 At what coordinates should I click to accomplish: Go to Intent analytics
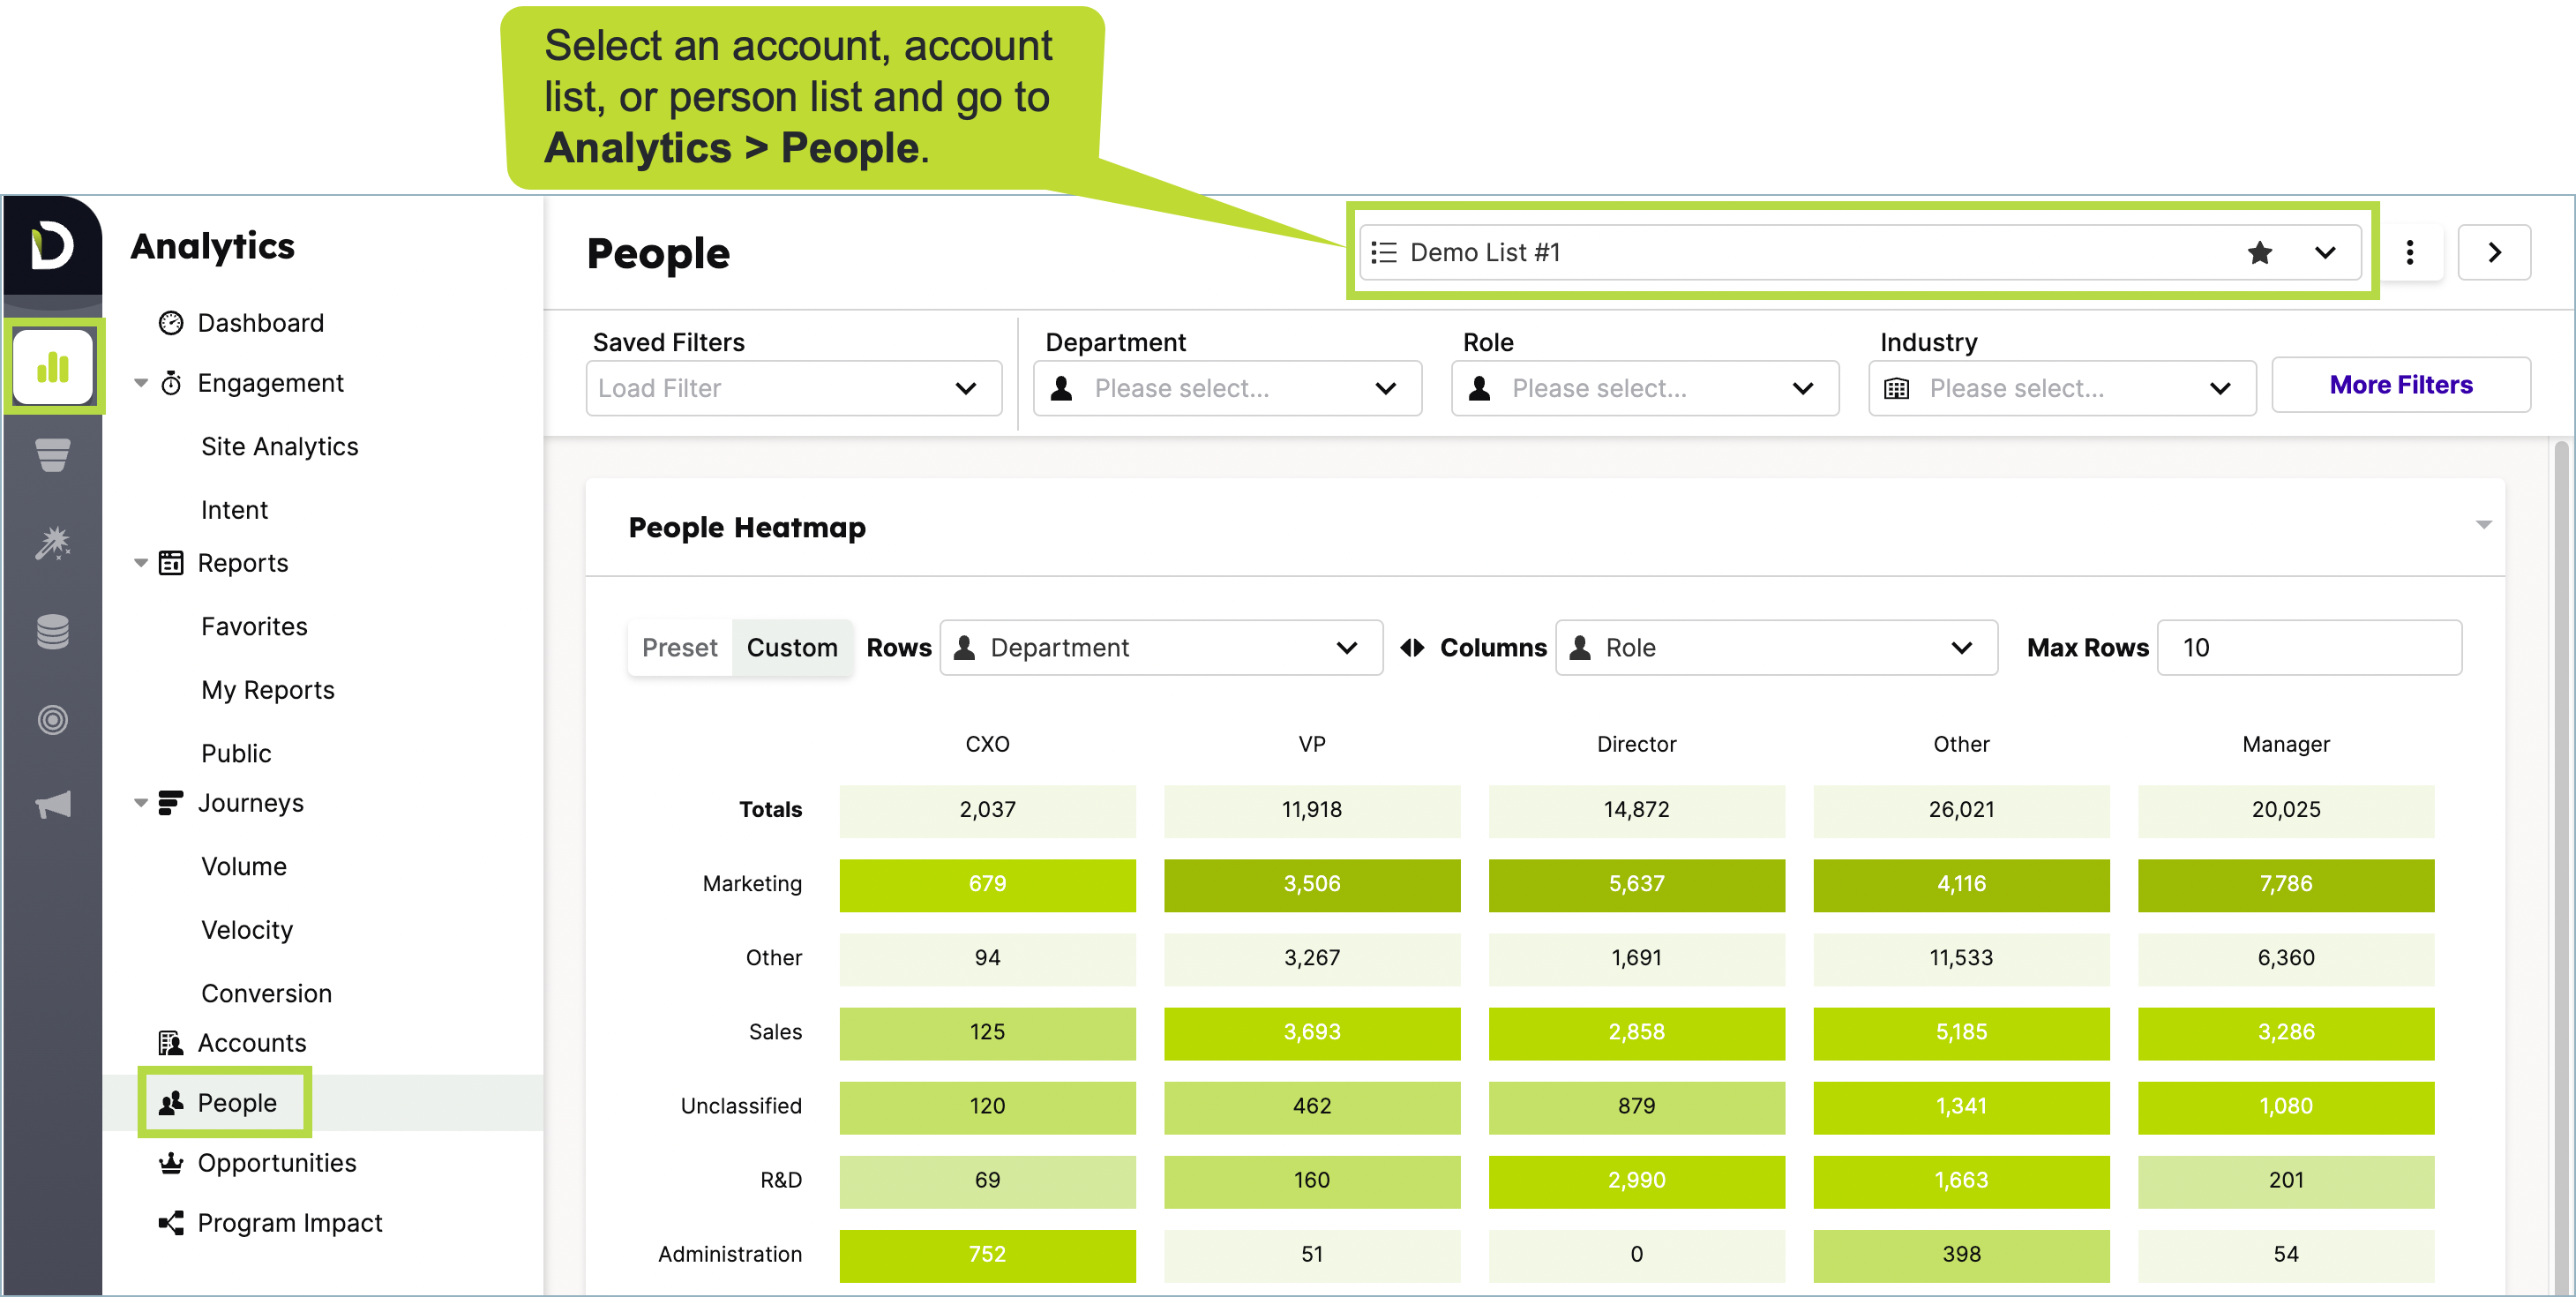[235, 510]
